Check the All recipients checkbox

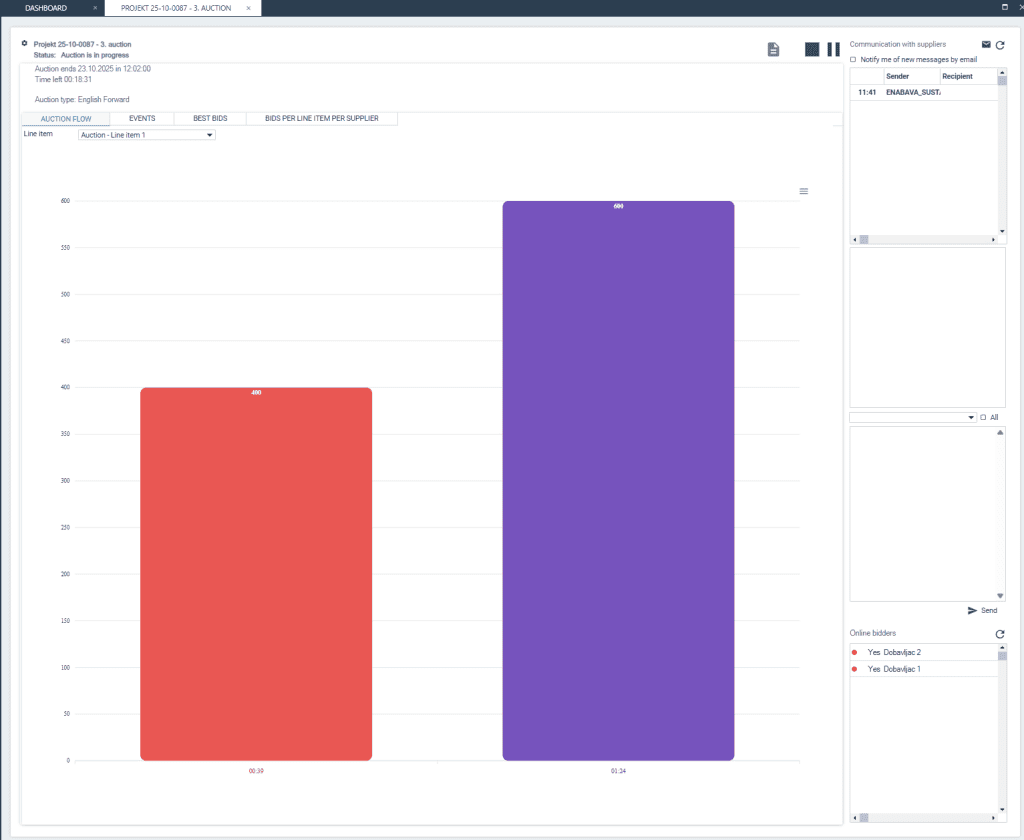[x=984, y=417]
